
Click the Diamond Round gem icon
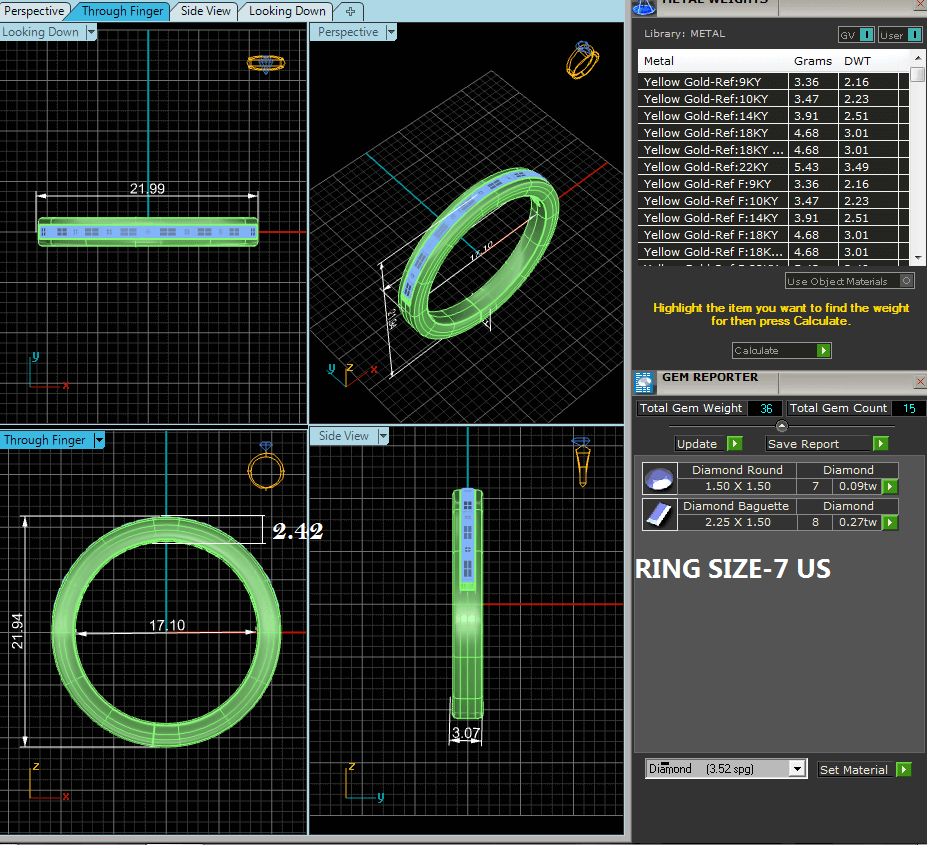pos(659,479)
